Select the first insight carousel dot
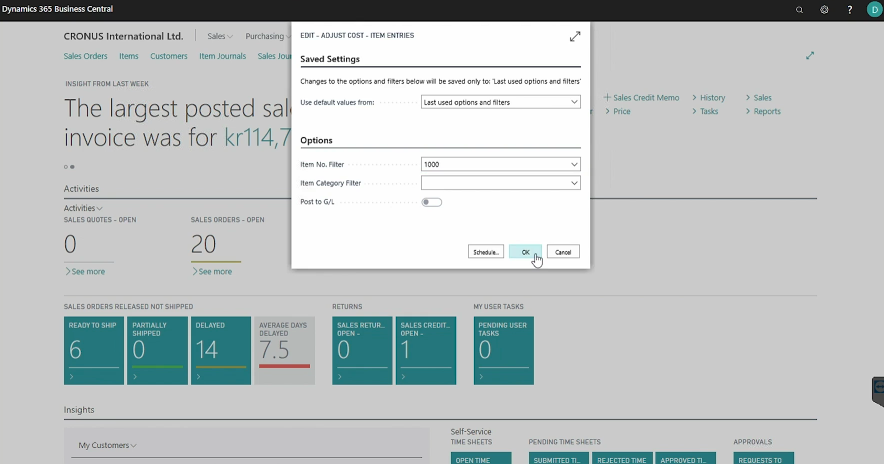Image resolution: width=884 pixels, height=464 pixels. [x=65, y=167]
